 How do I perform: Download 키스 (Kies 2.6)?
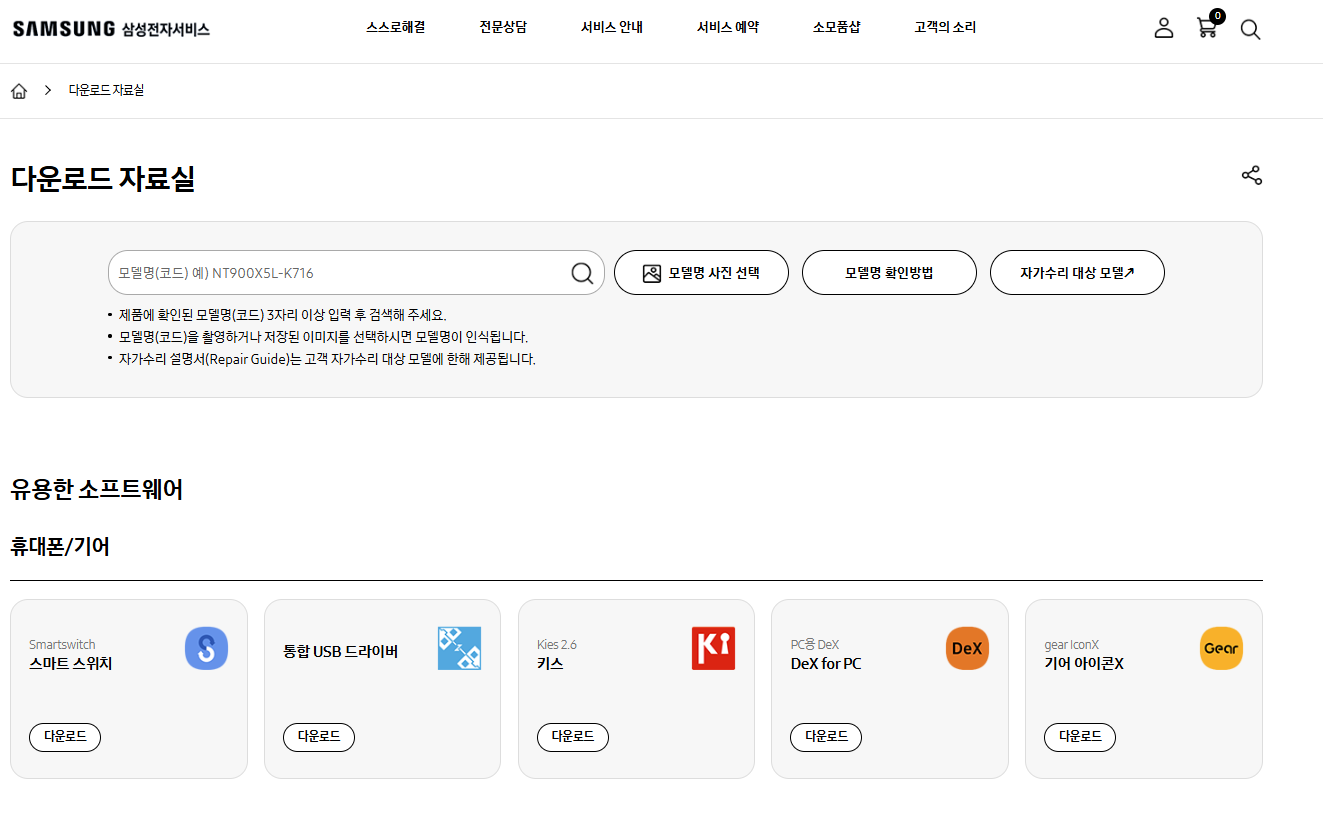tap(573, 737)
